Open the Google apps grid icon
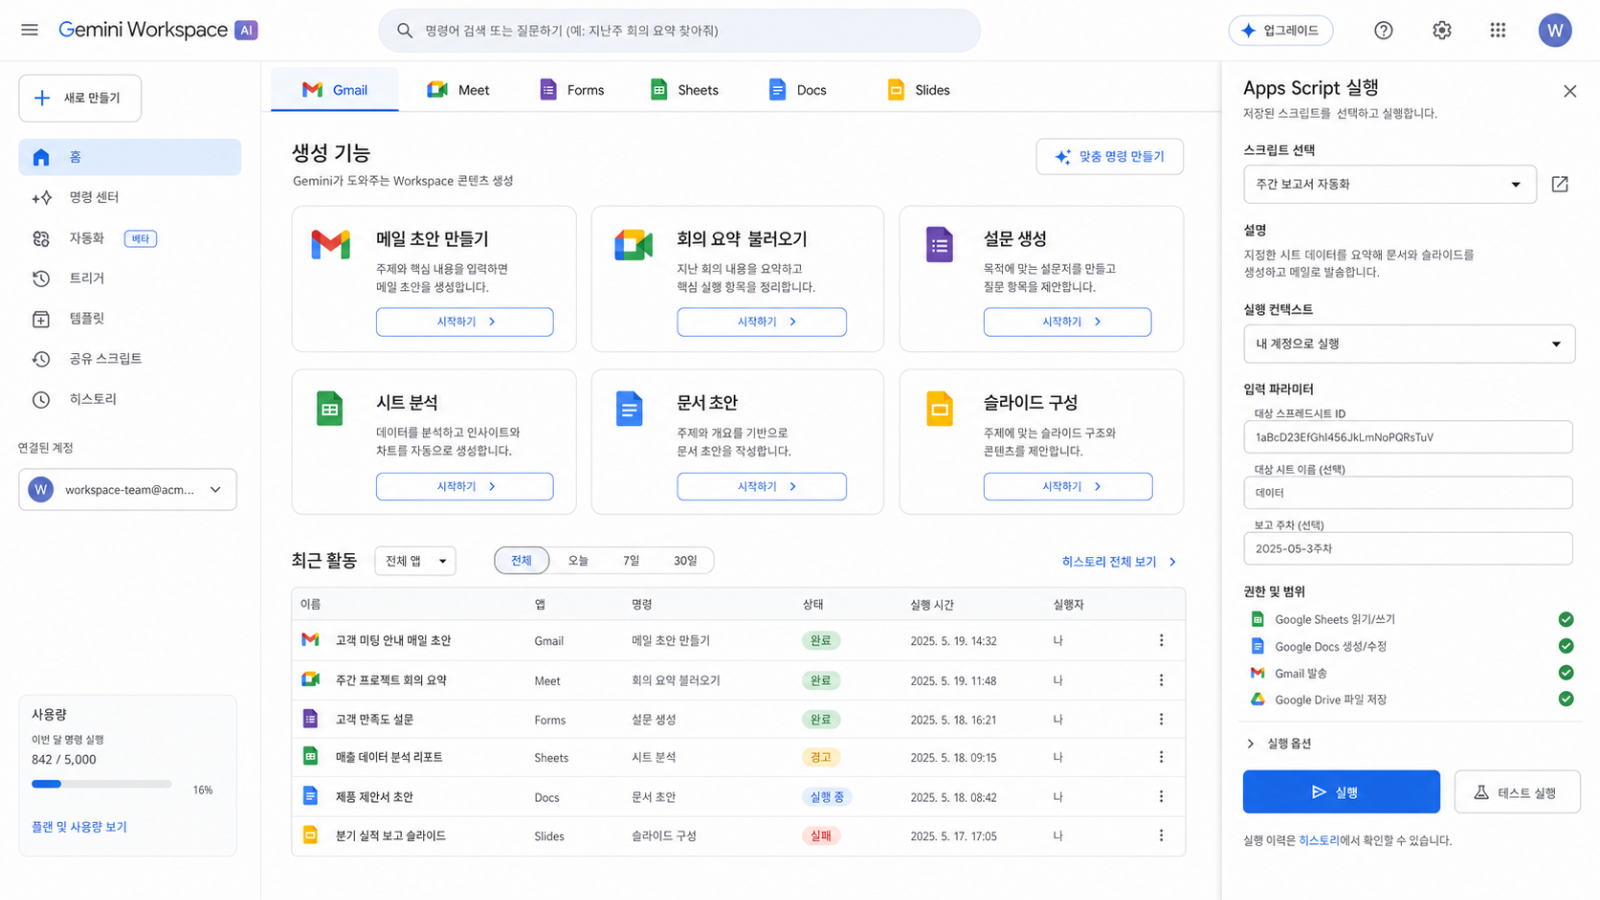This screenshot has width=1600, height=900. 1498,30
